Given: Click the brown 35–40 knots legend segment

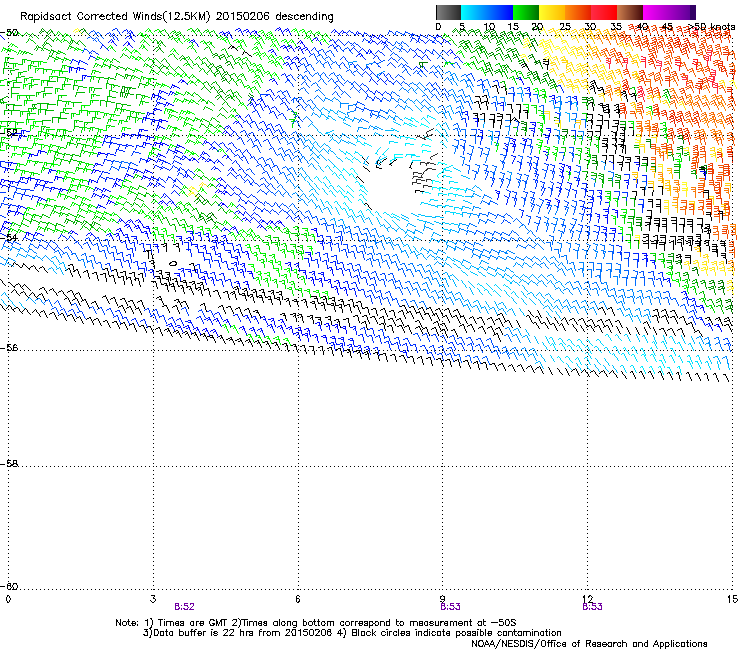Looking at the screenshot, I should (x=630, y=12).
